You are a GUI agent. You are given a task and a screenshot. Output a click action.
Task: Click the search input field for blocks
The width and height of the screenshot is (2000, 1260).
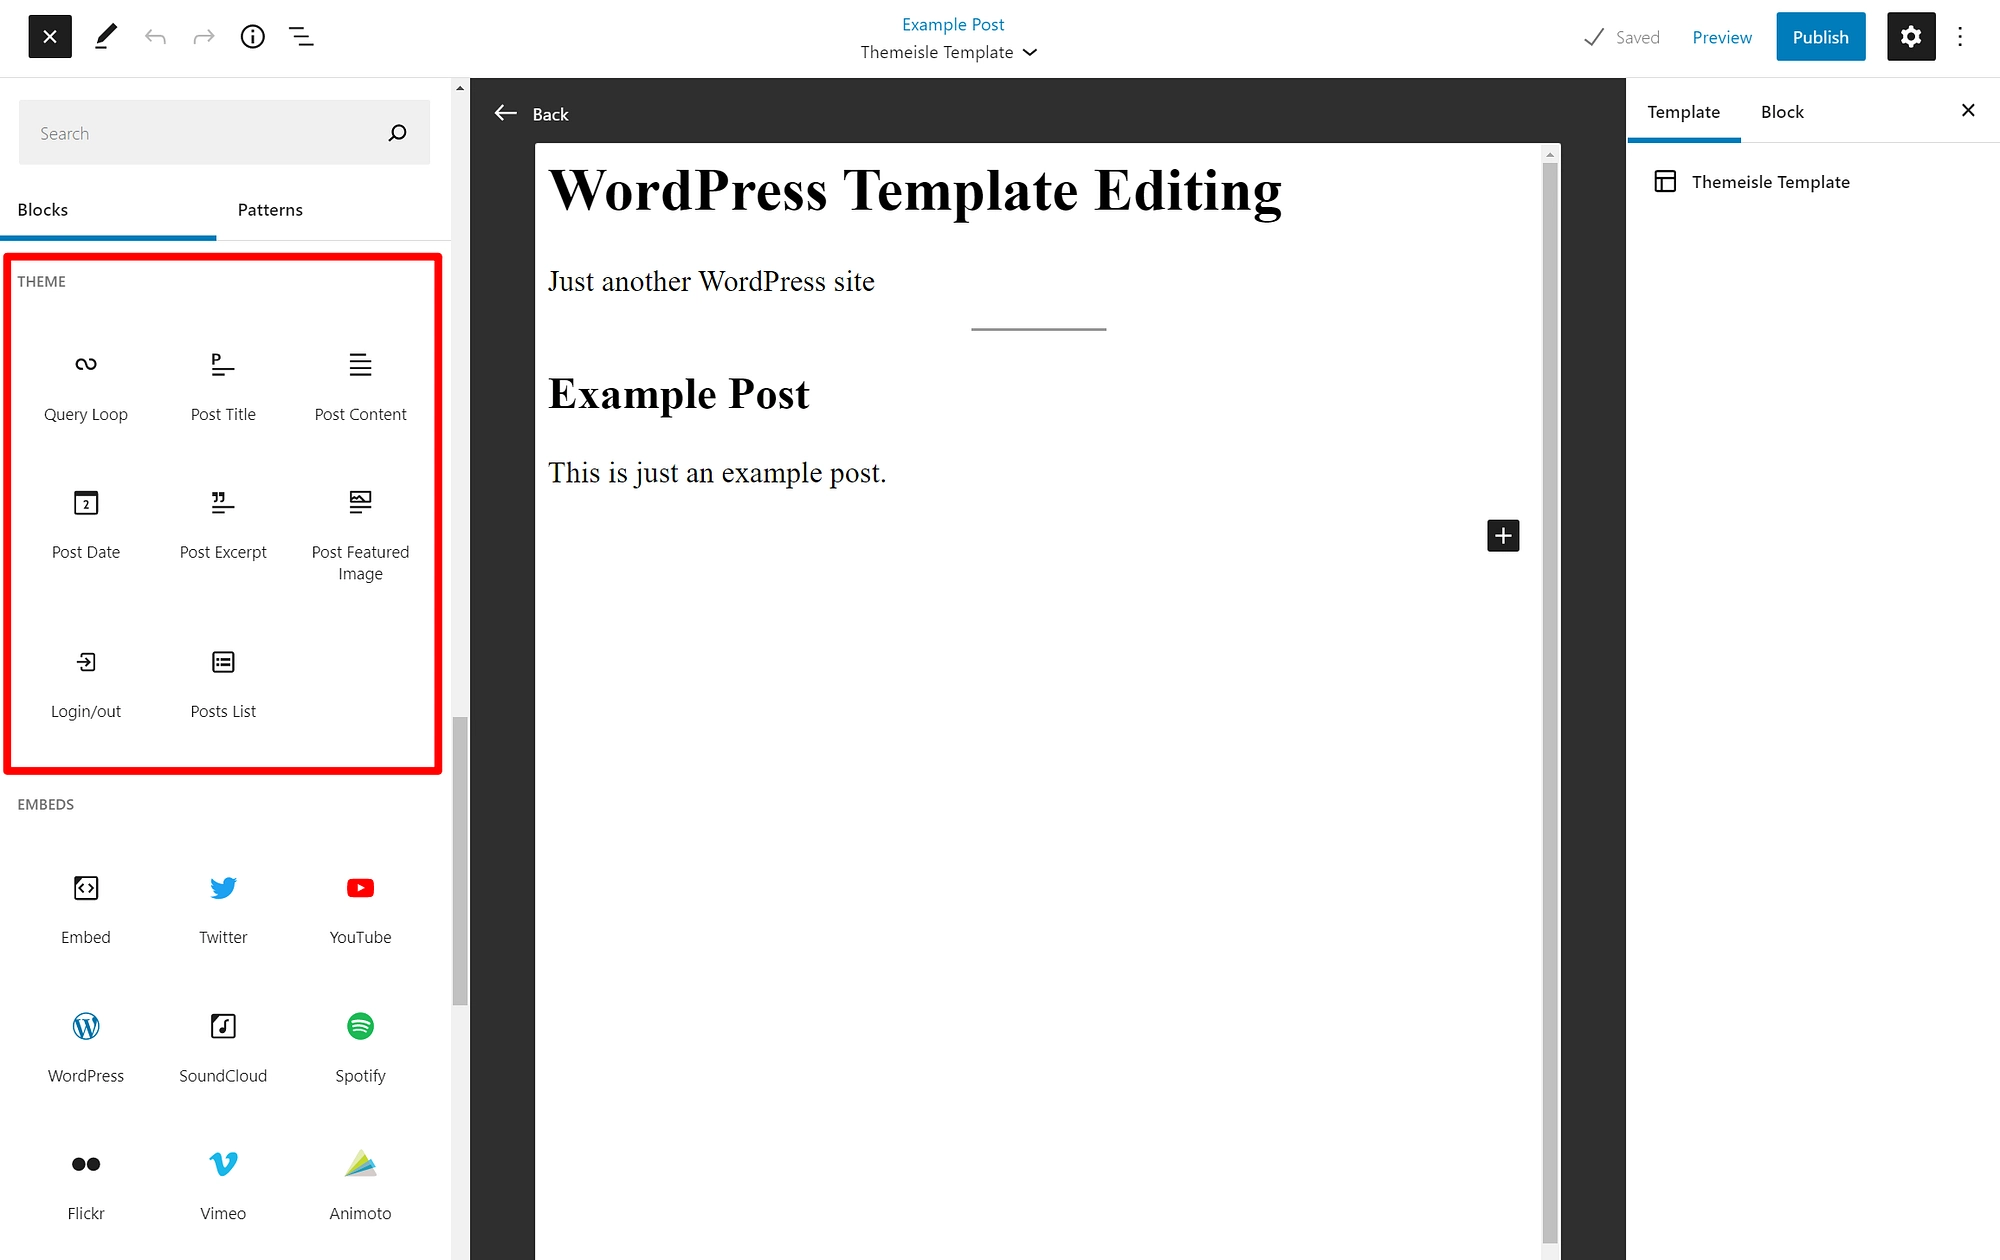tap(222, 132)
